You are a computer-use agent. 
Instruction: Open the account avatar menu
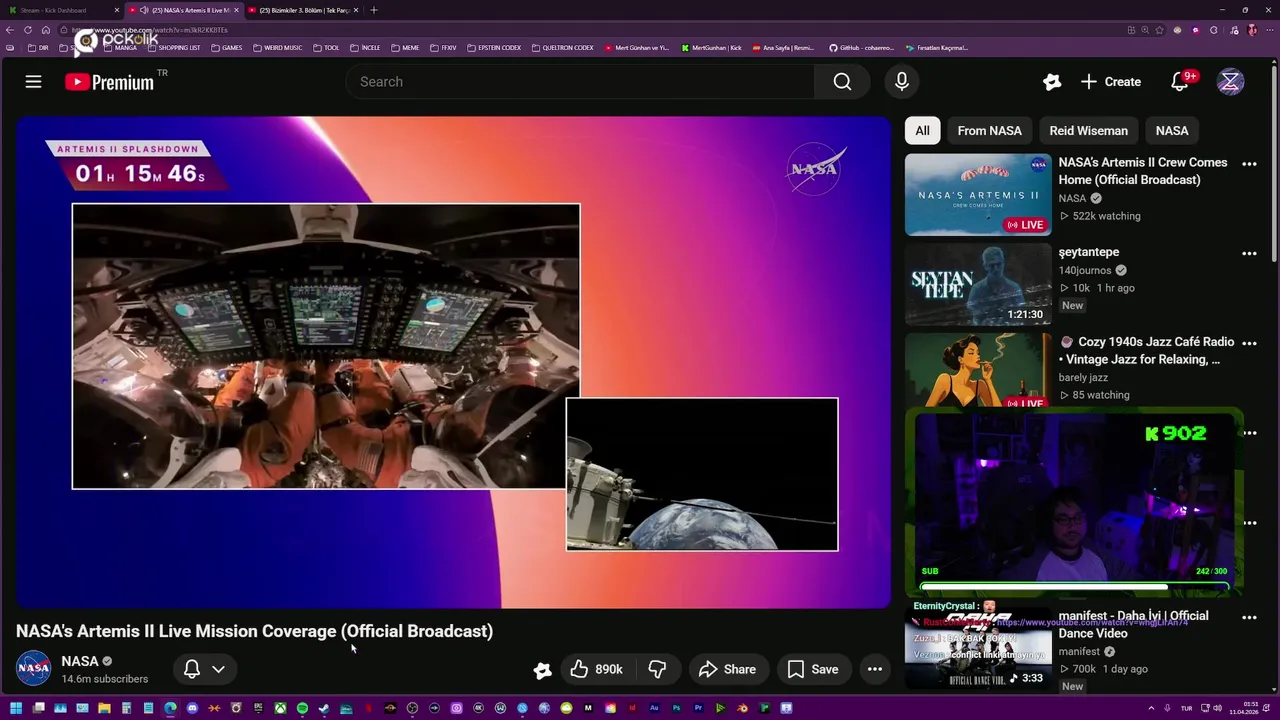1230,82
